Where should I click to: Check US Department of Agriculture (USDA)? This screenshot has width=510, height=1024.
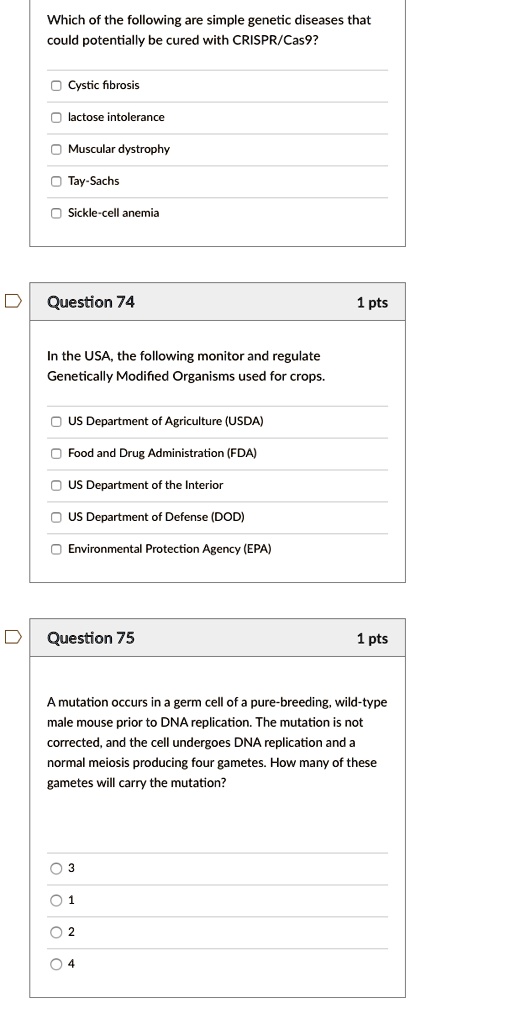pyautogui.click(x=56, y=422)
